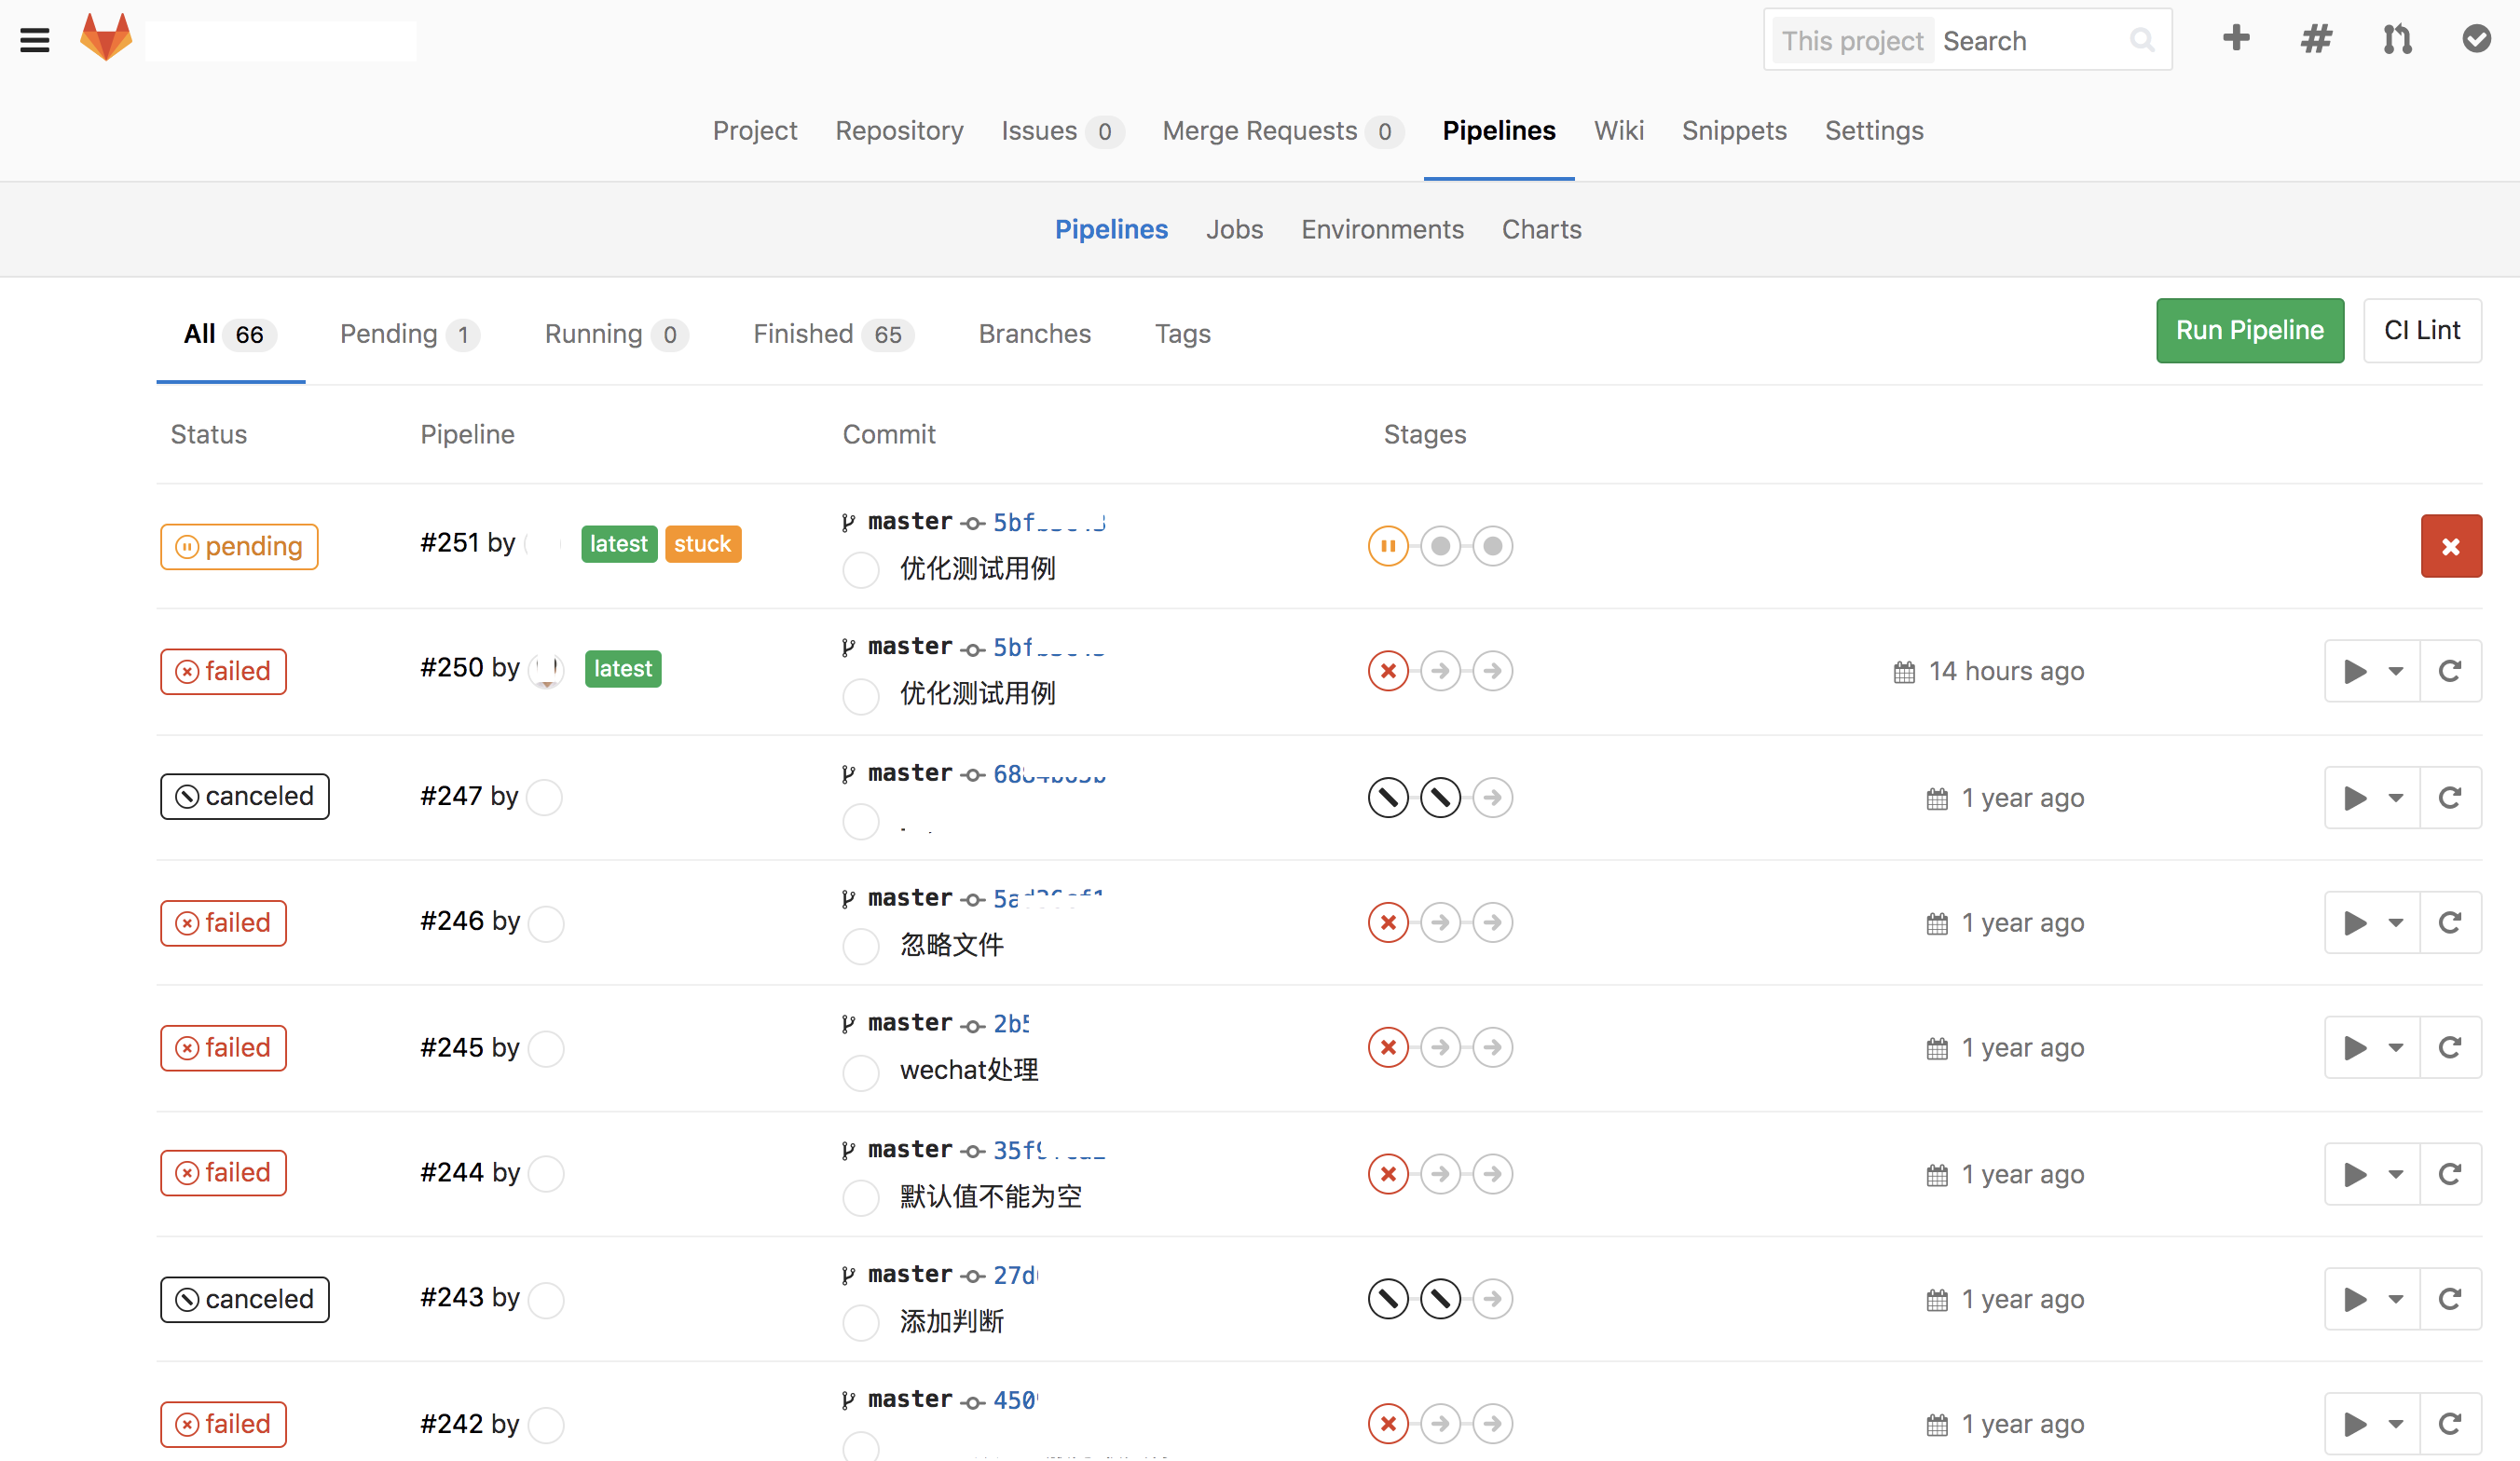
Task: Open the hamburger sidebar menu
Action: (x=35, y=40)
